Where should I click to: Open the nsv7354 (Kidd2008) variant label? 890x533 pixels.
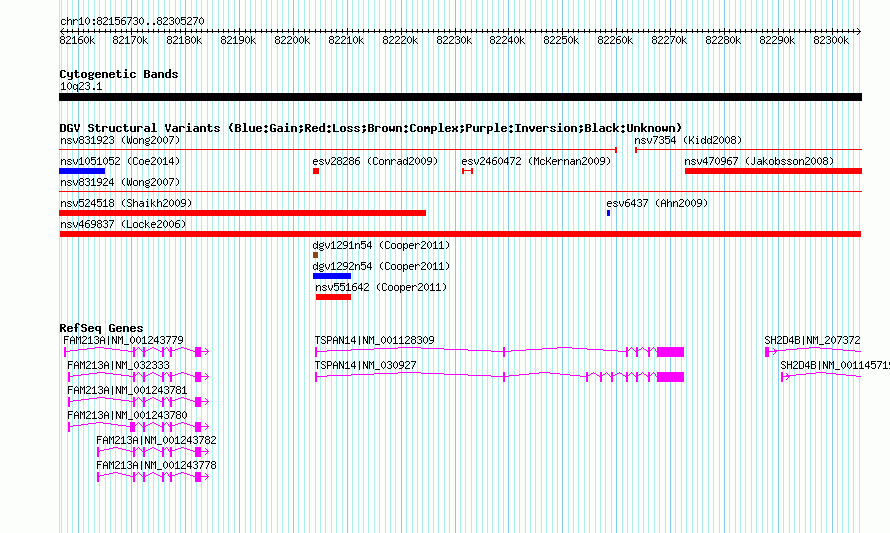[x=688, y=140]
